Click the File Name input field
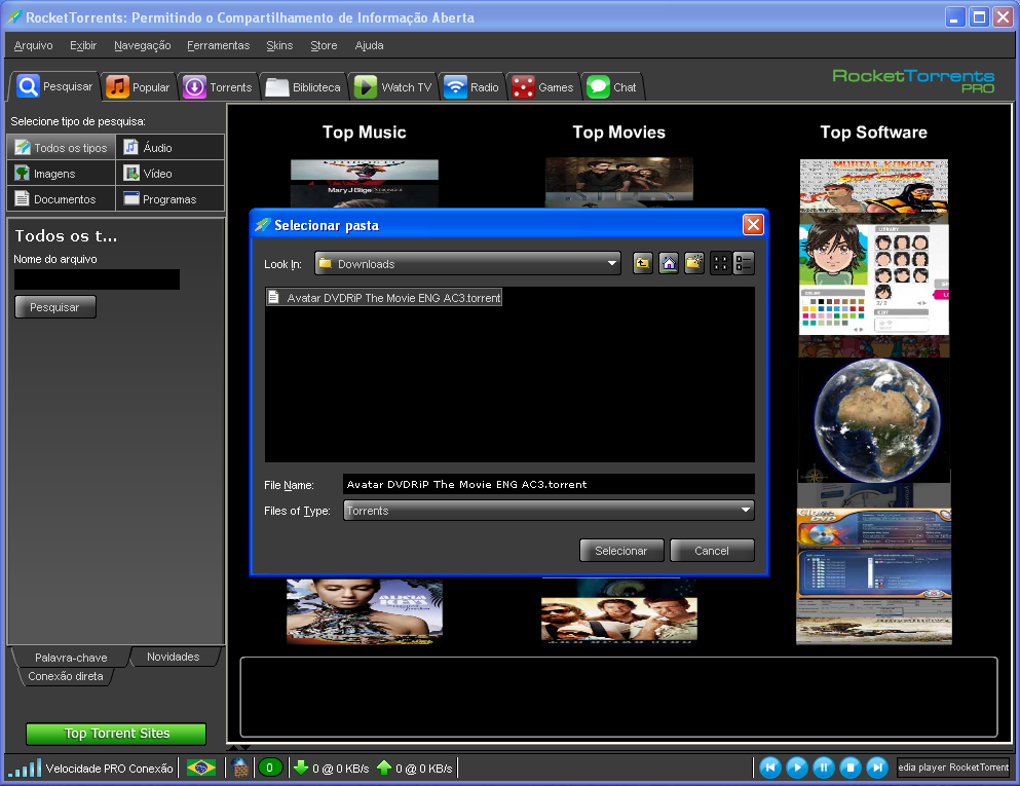Viewport: 1020px width, 786px height. [548, 485]
